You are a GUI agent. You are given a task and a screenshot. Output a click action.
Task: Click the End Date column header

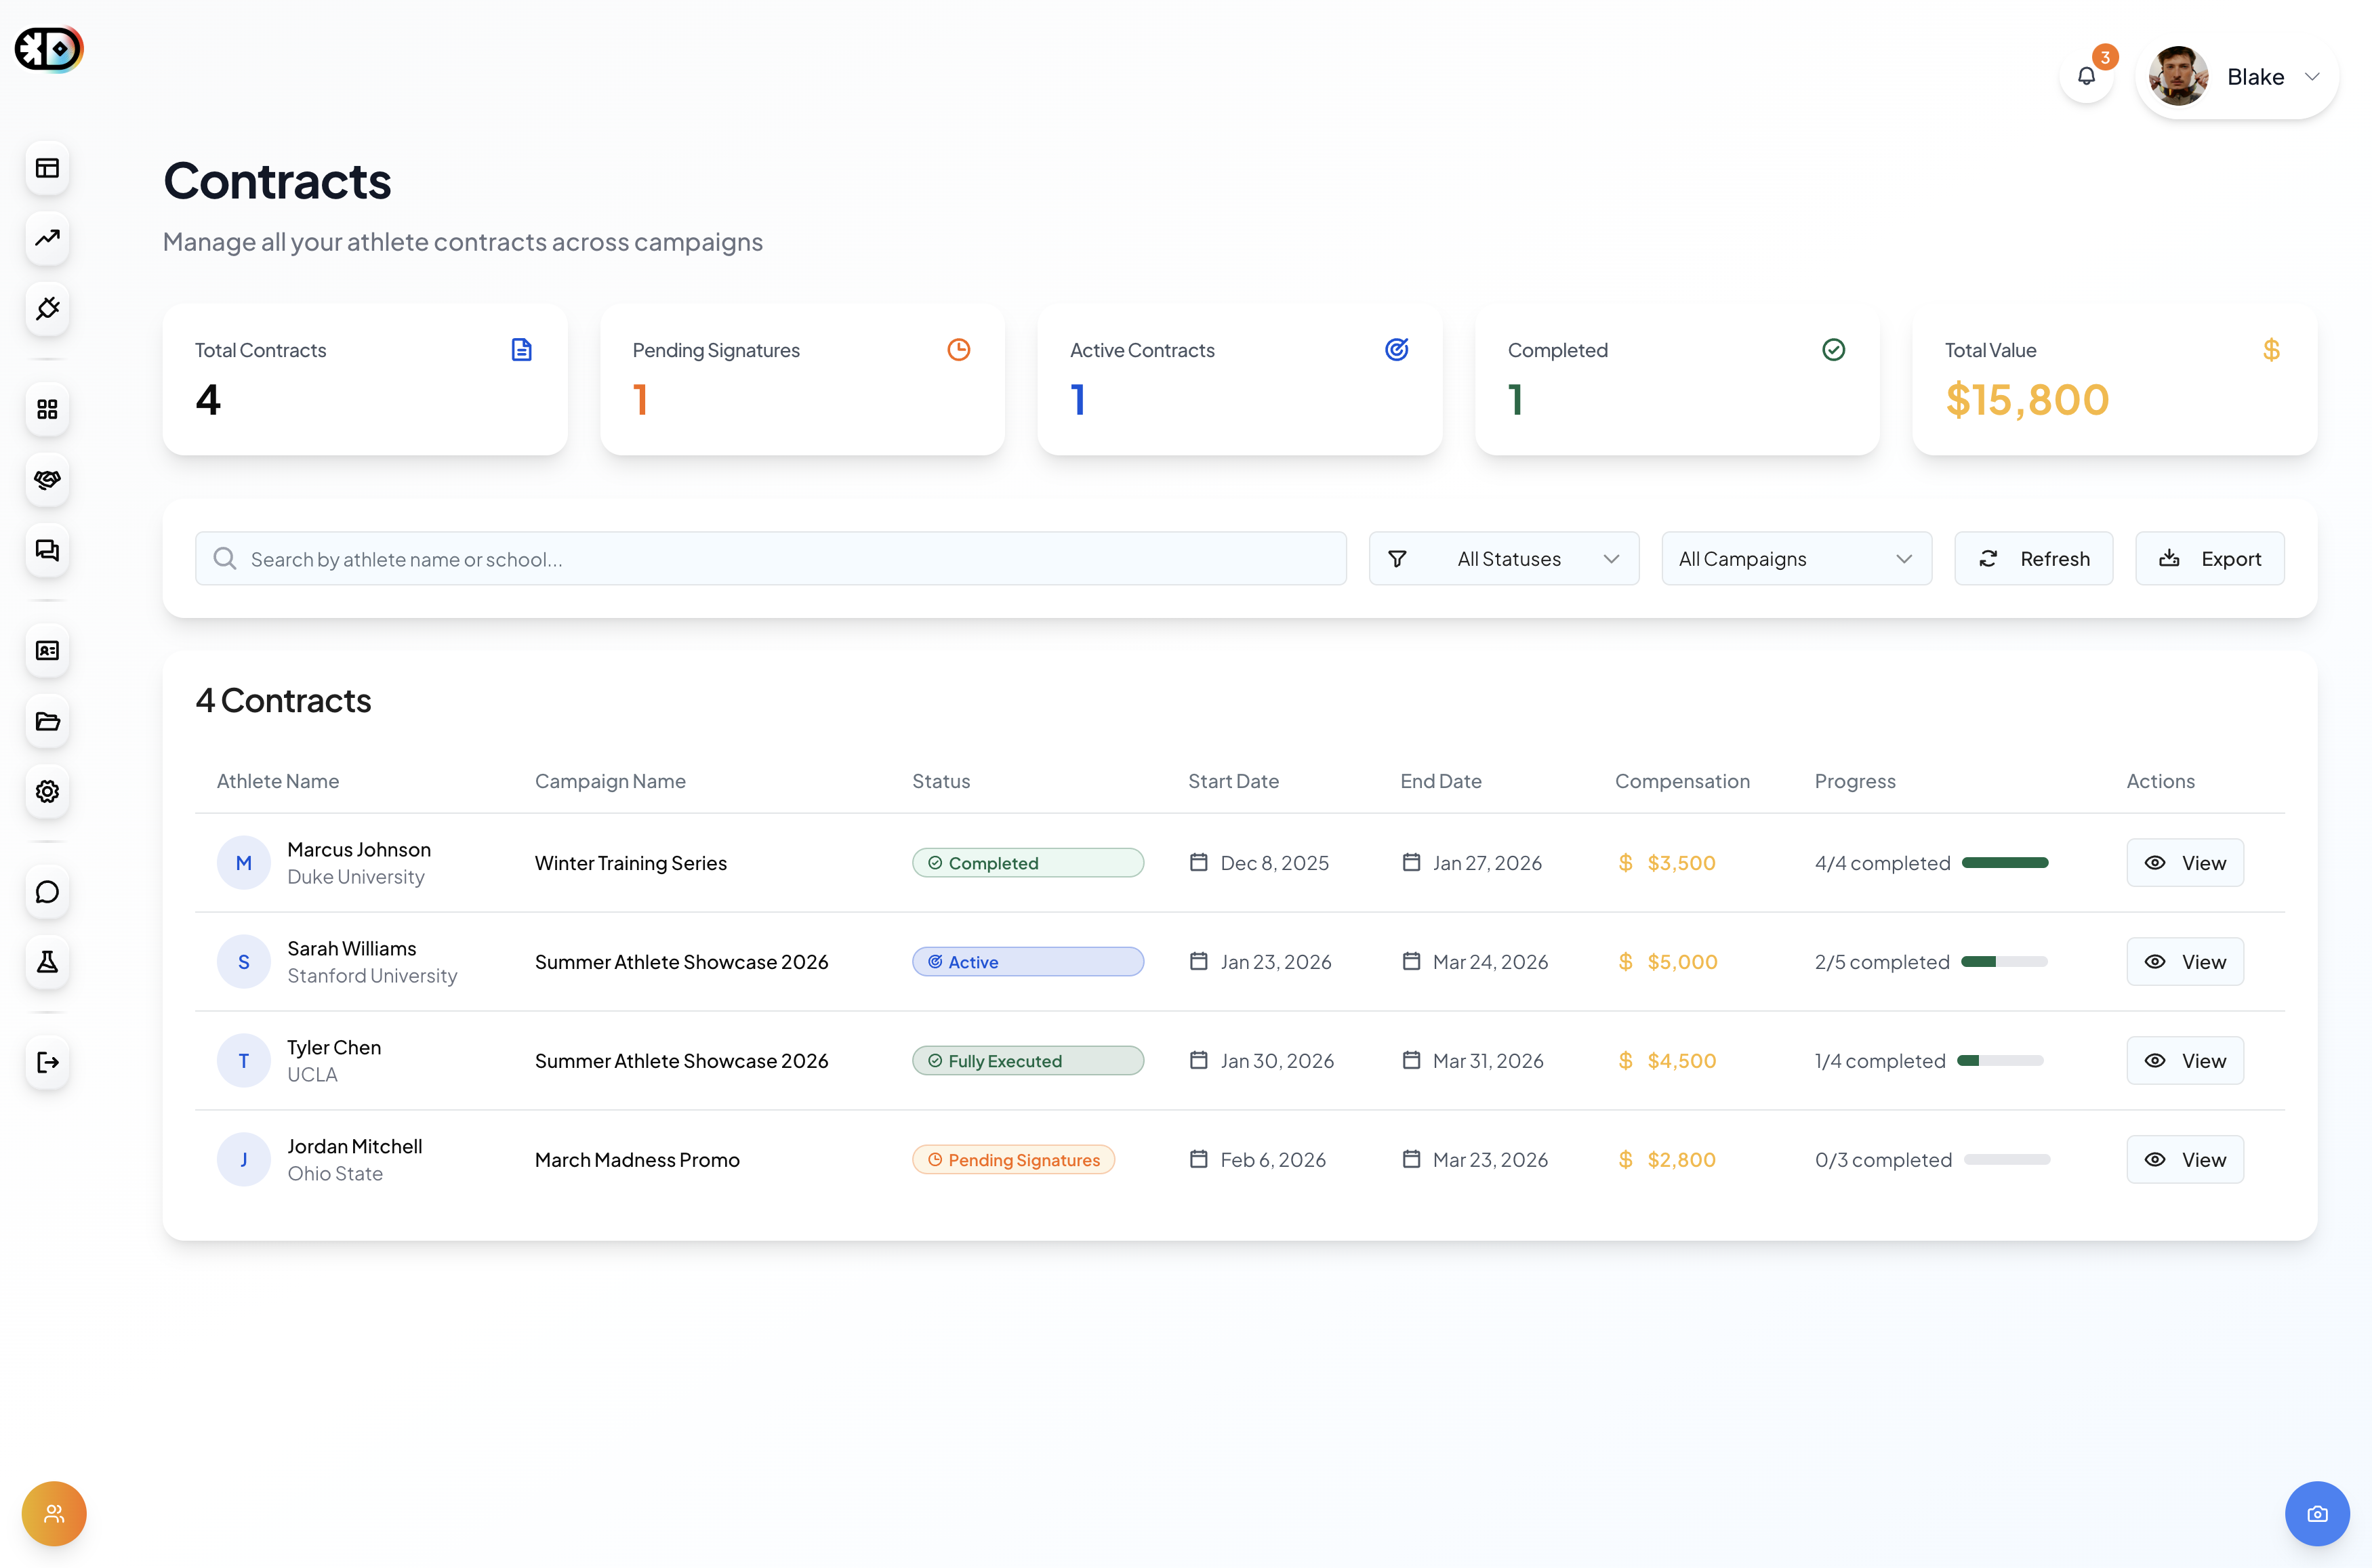pyautogui.click(x=1441, y=781)
